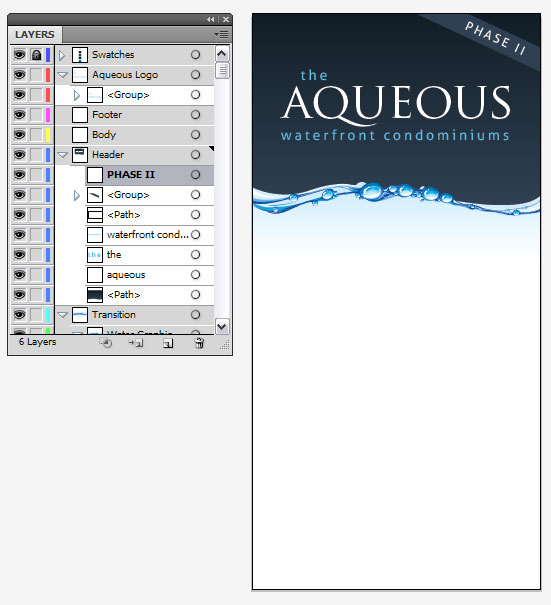Expand the Swatches layer
The image size is (551, 605).
(62, 55)
